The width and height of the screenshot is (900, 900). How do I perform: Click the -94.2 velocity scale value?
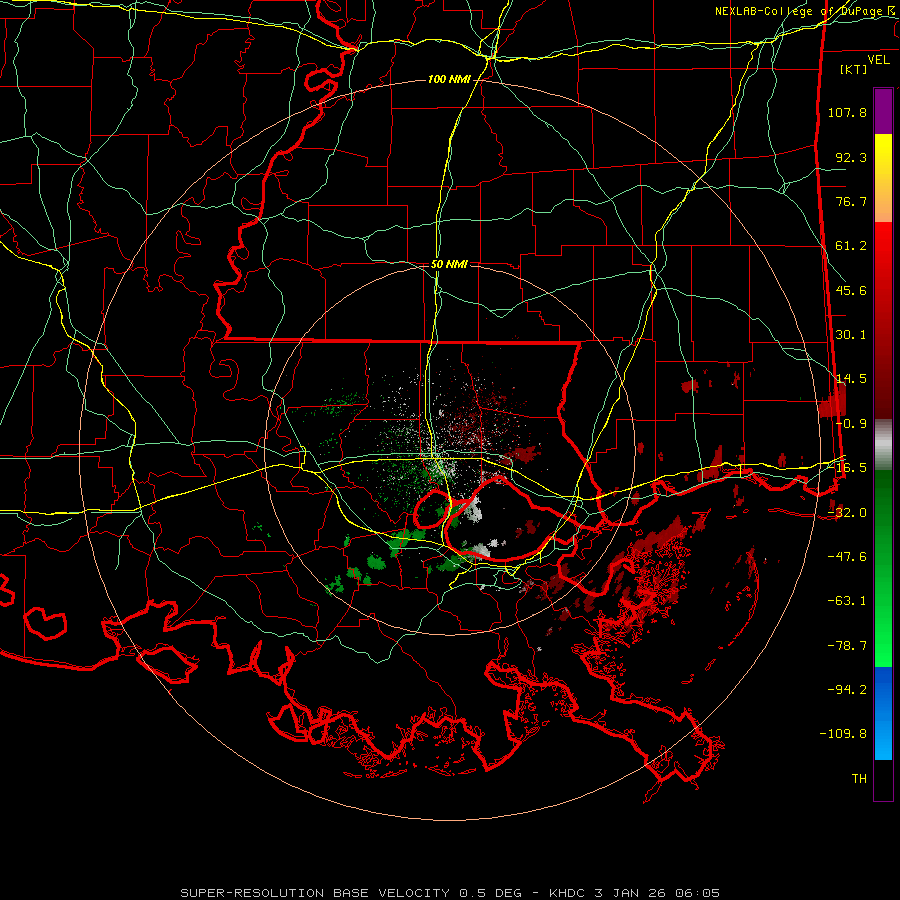(x=847, y=690)
